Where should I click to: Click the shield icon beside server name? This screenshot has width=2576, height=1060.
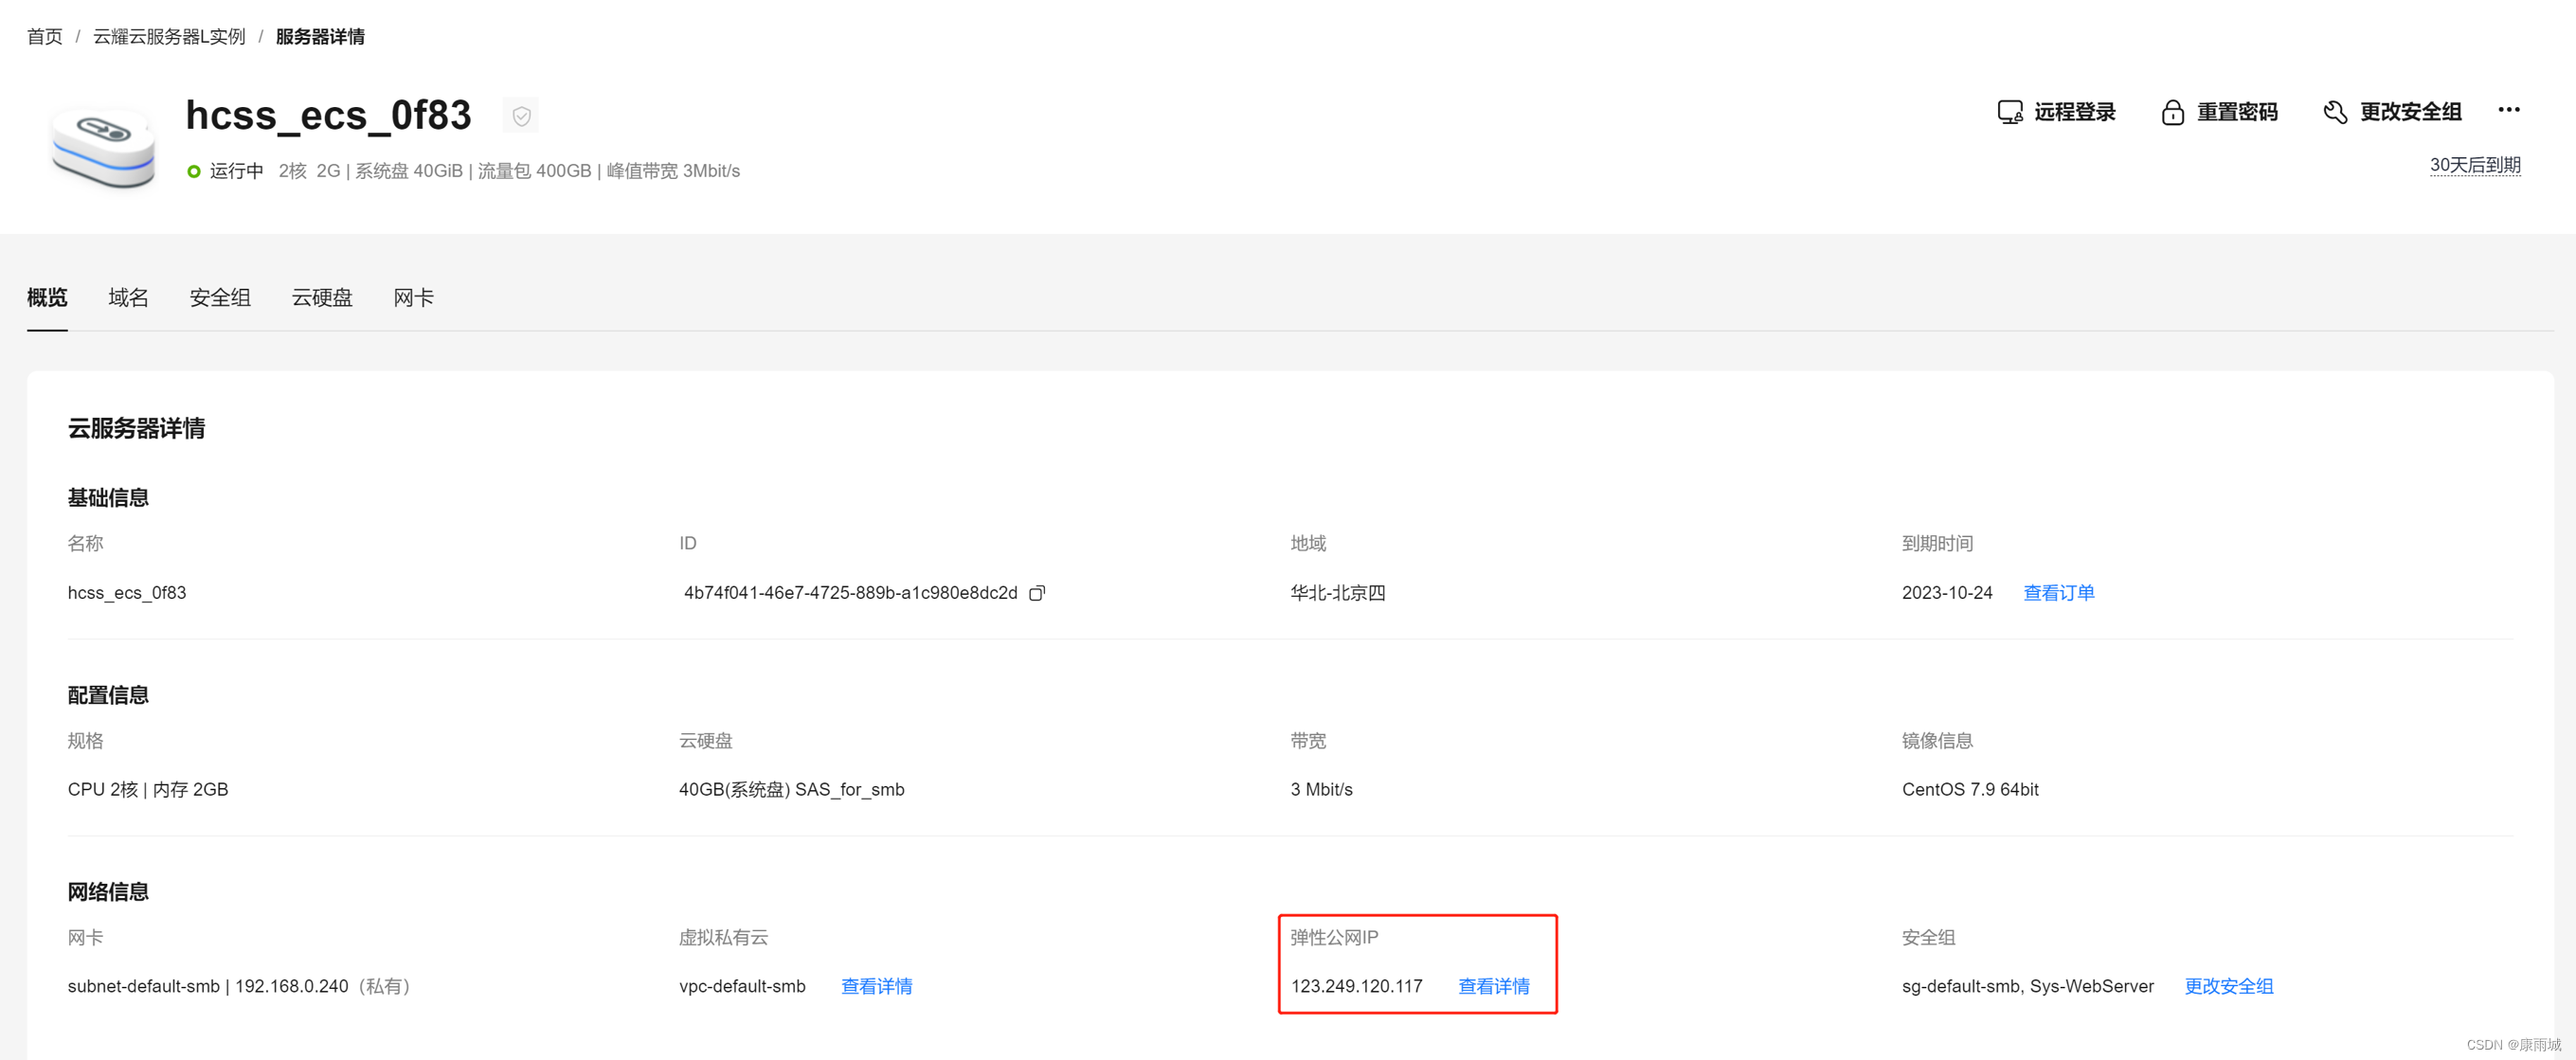[521, 116]
